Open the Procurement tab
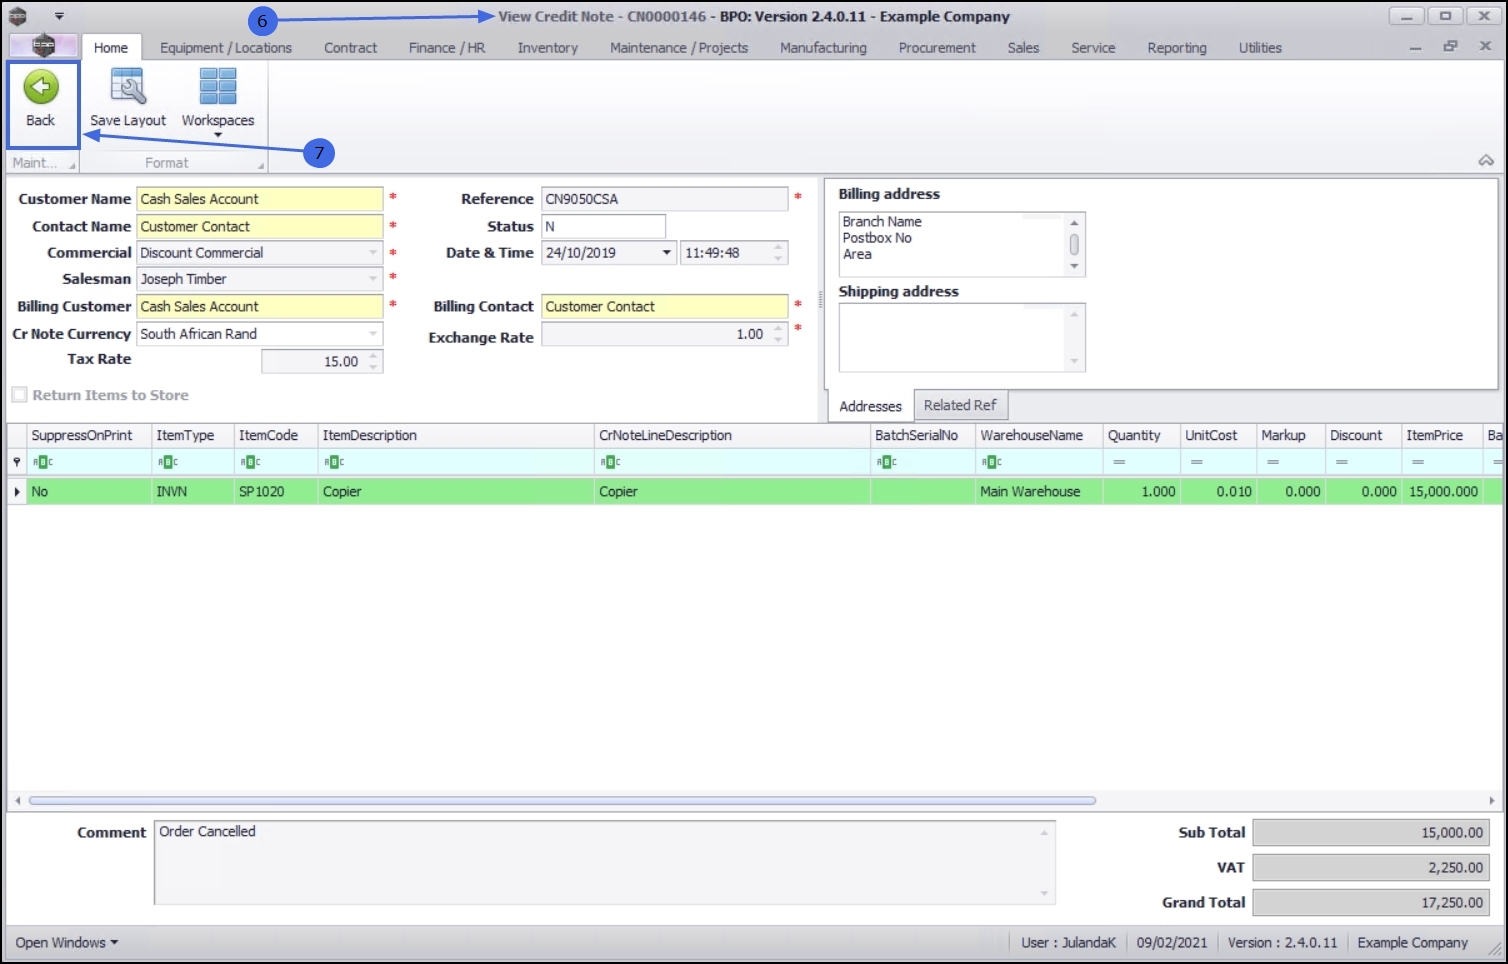 [937, 47]
